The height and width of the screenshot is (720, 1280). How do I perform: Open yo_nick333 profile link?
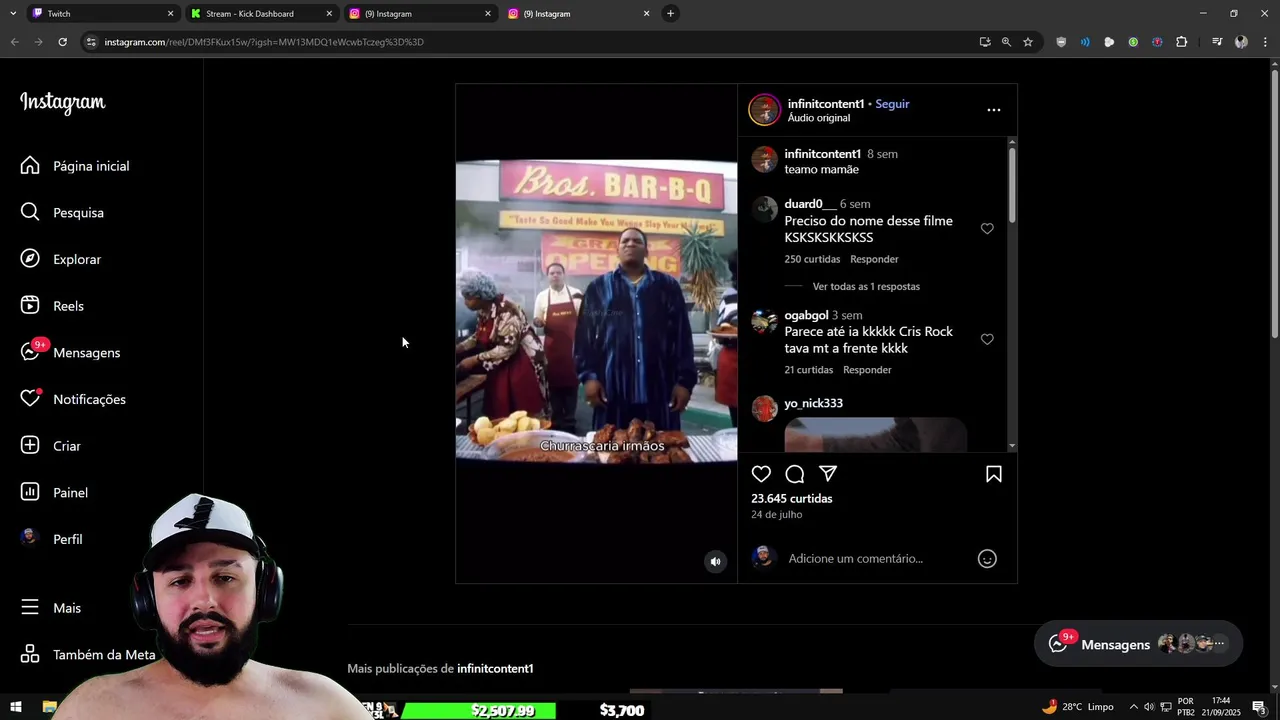point(813,403)
